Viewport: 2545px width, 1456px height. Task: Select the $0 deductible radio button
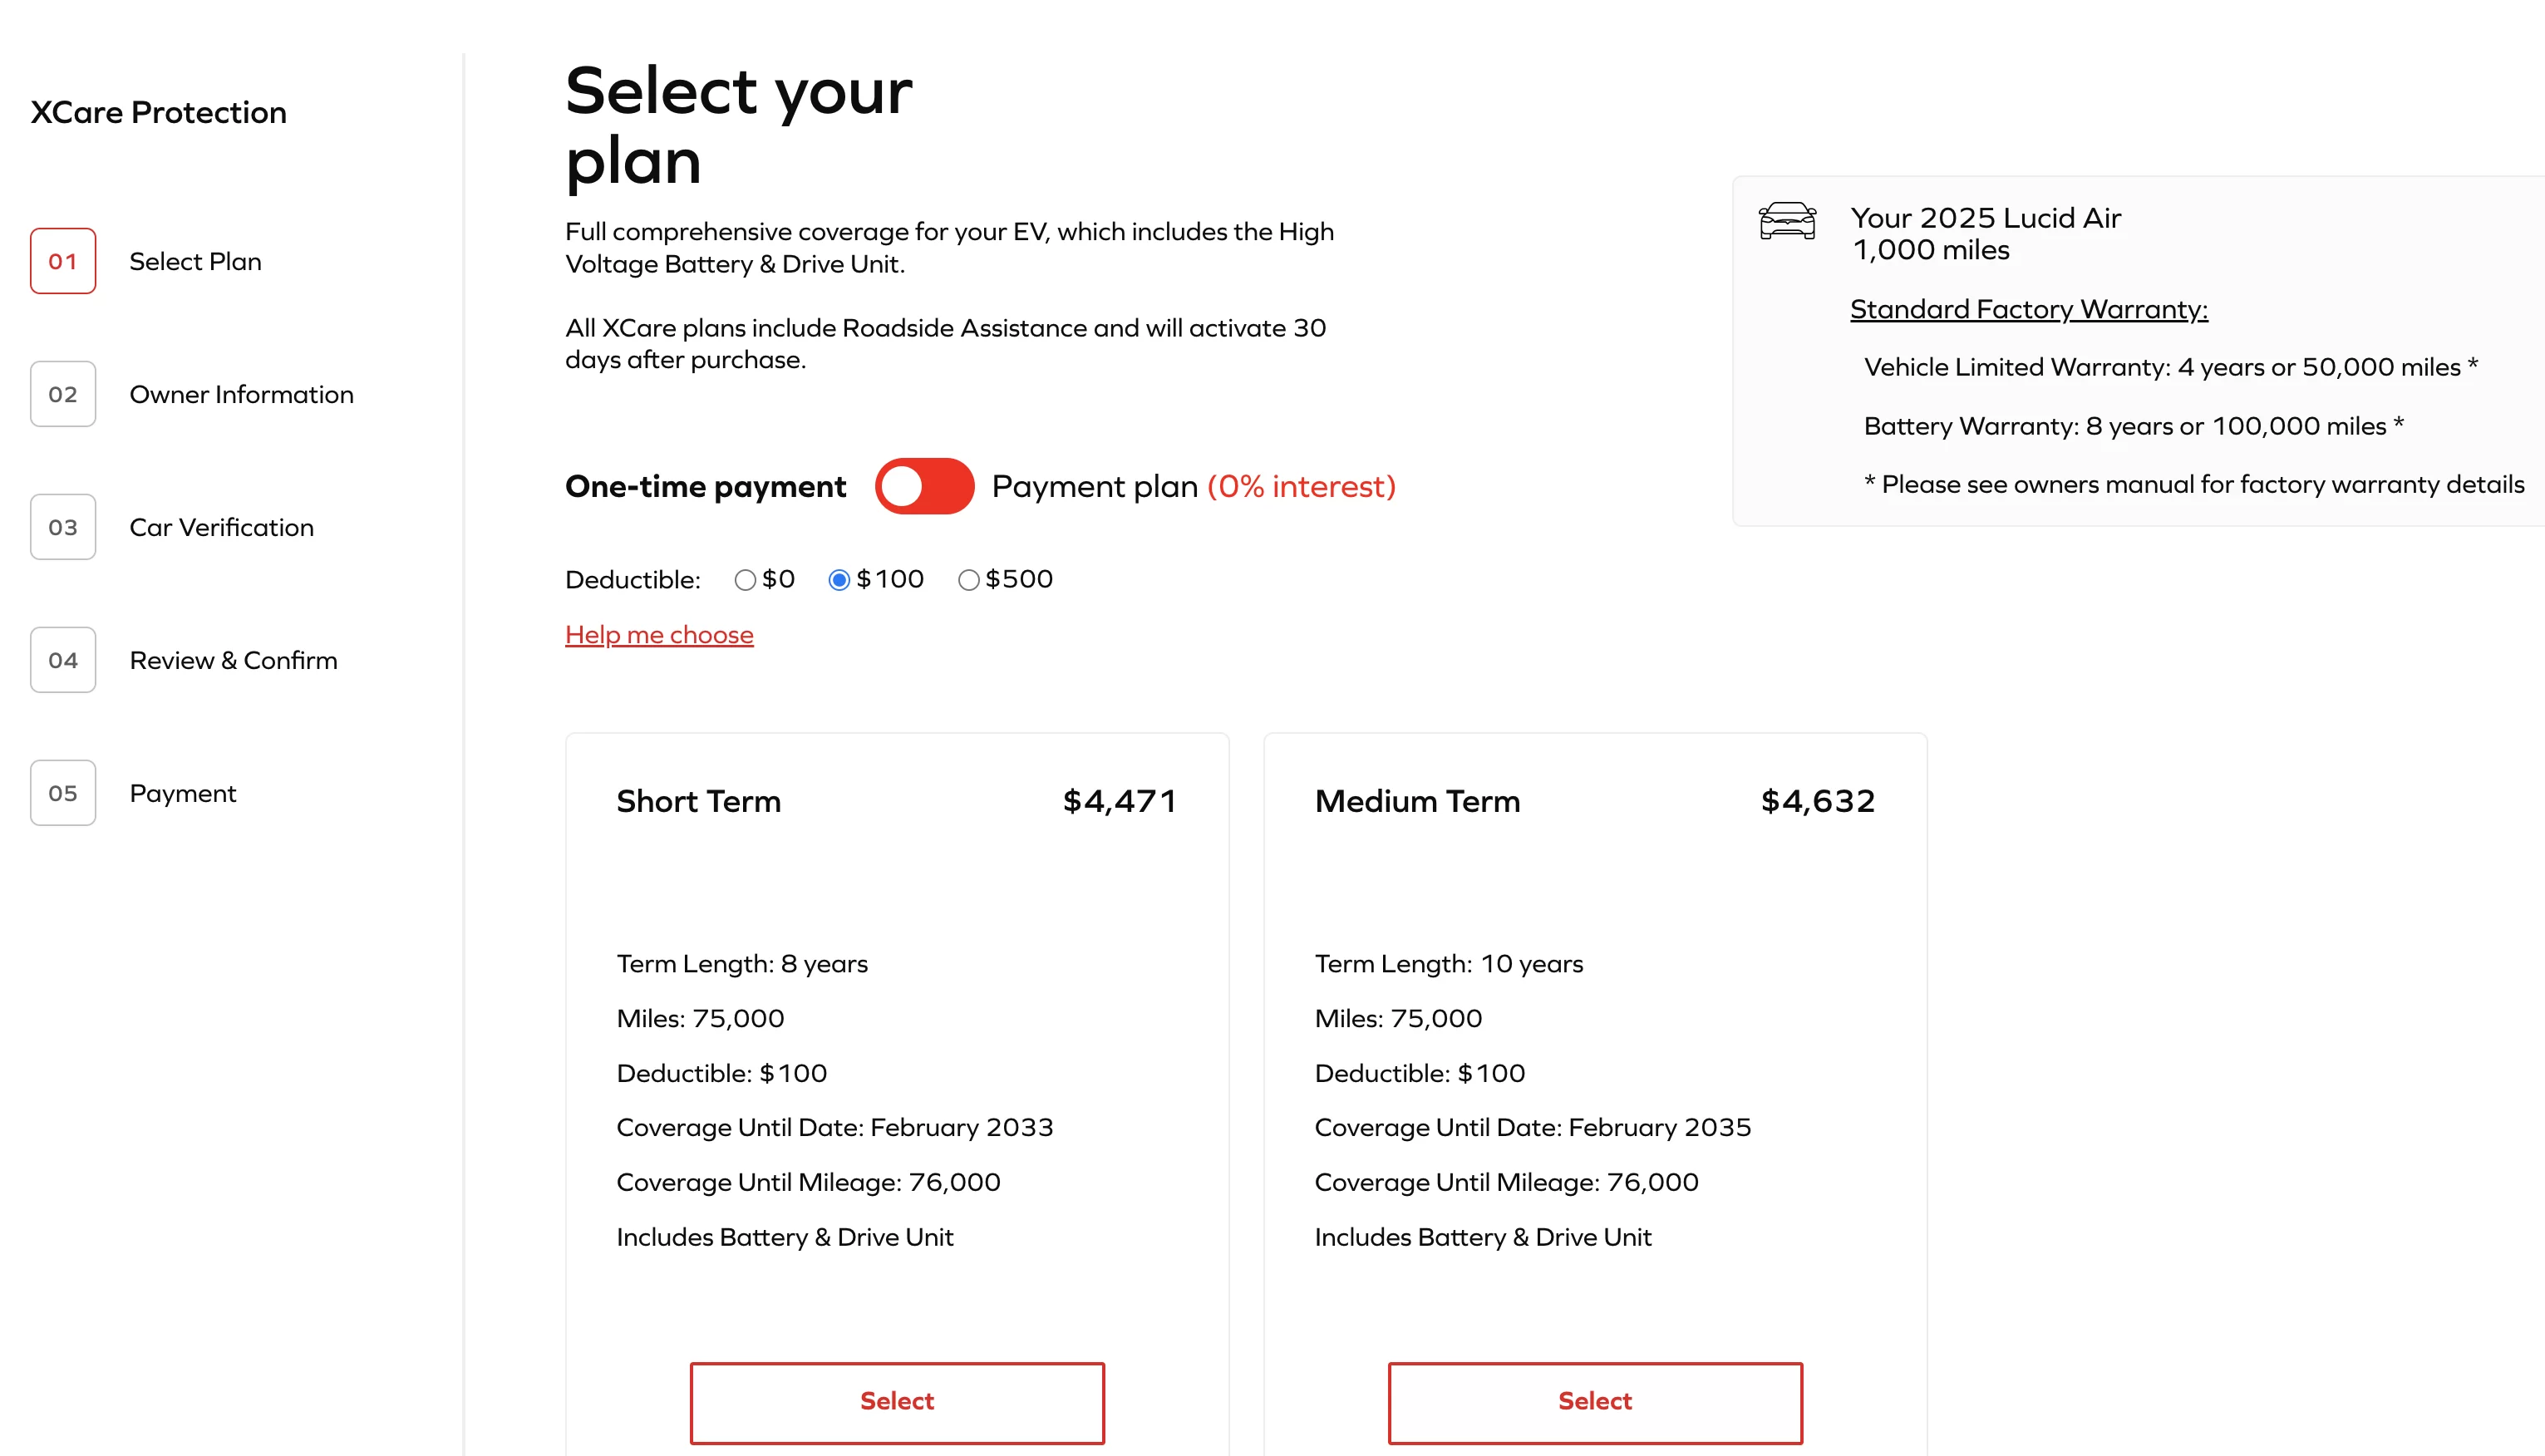745,580
